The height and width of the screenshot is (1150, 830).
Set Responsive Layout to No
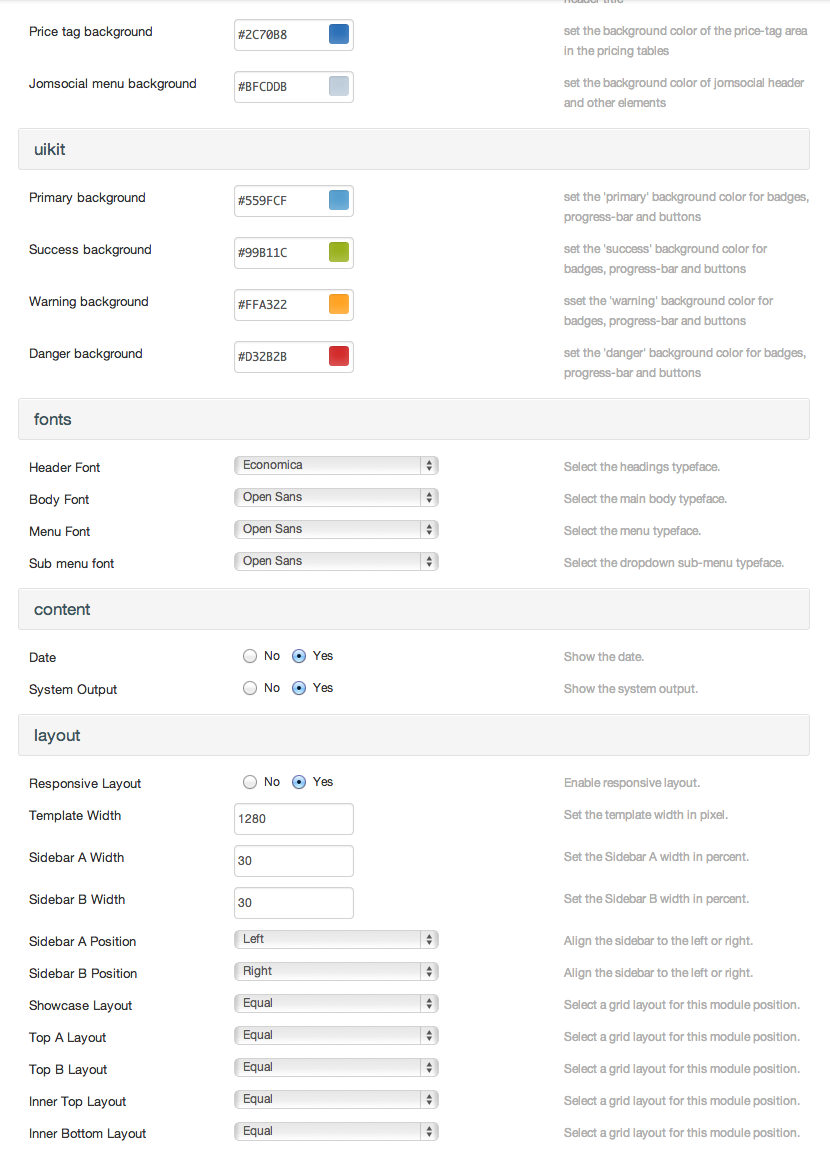point(250,782)
